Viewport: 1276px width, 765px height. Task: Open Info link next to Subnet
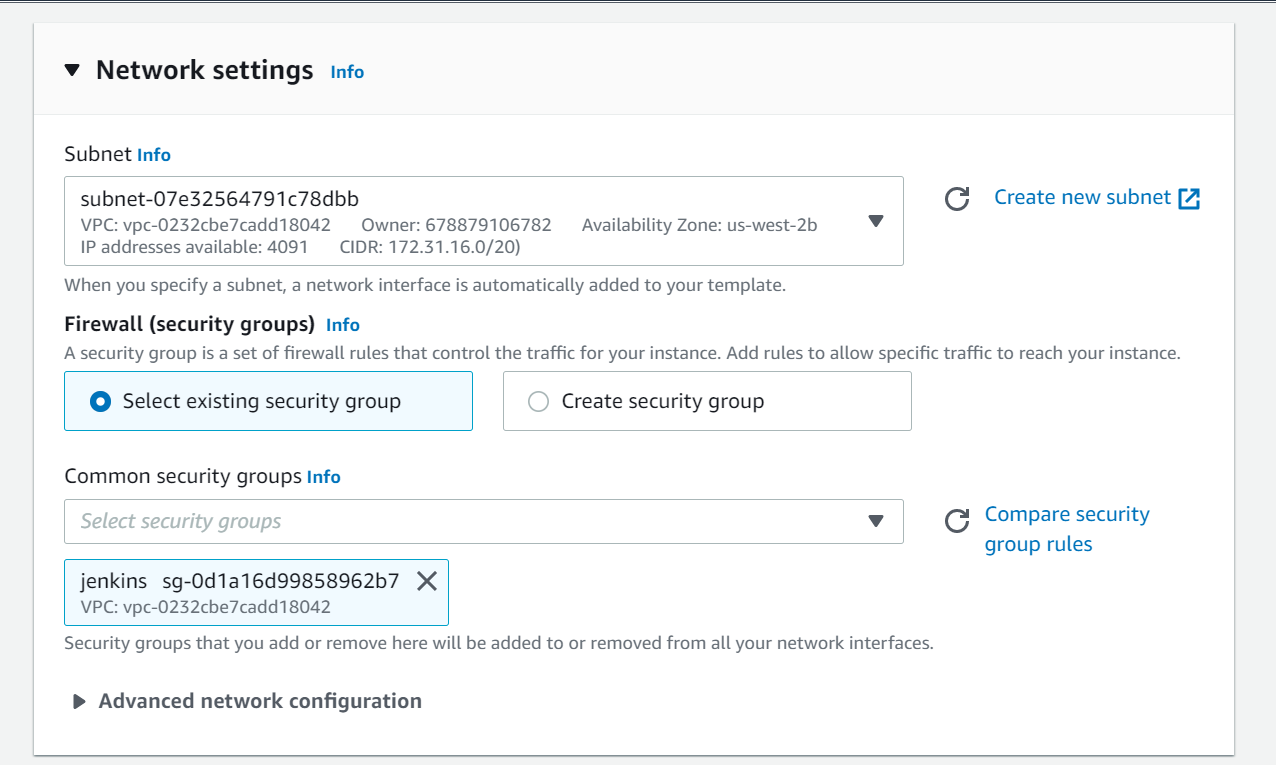point(154,155)
